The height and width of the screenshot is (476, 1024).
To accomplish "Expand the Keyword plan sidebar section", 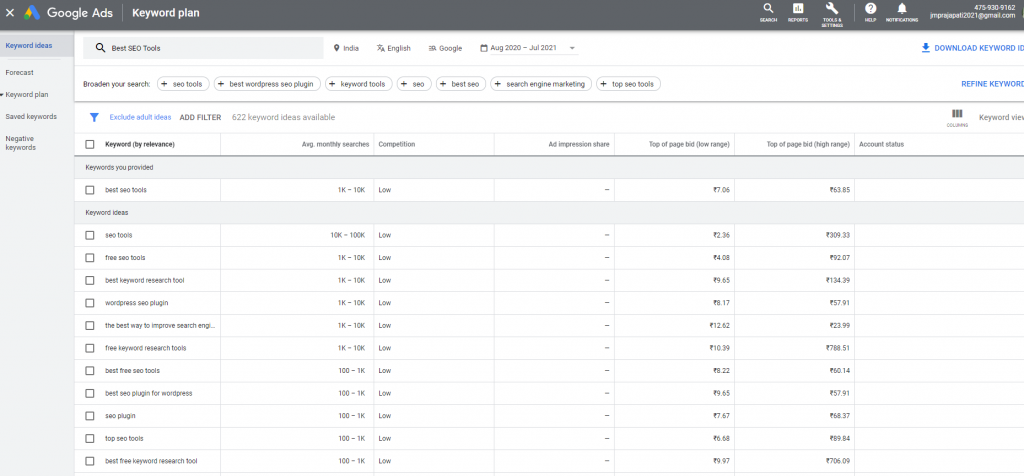I will pyautogui.click(x=3, y=95).
